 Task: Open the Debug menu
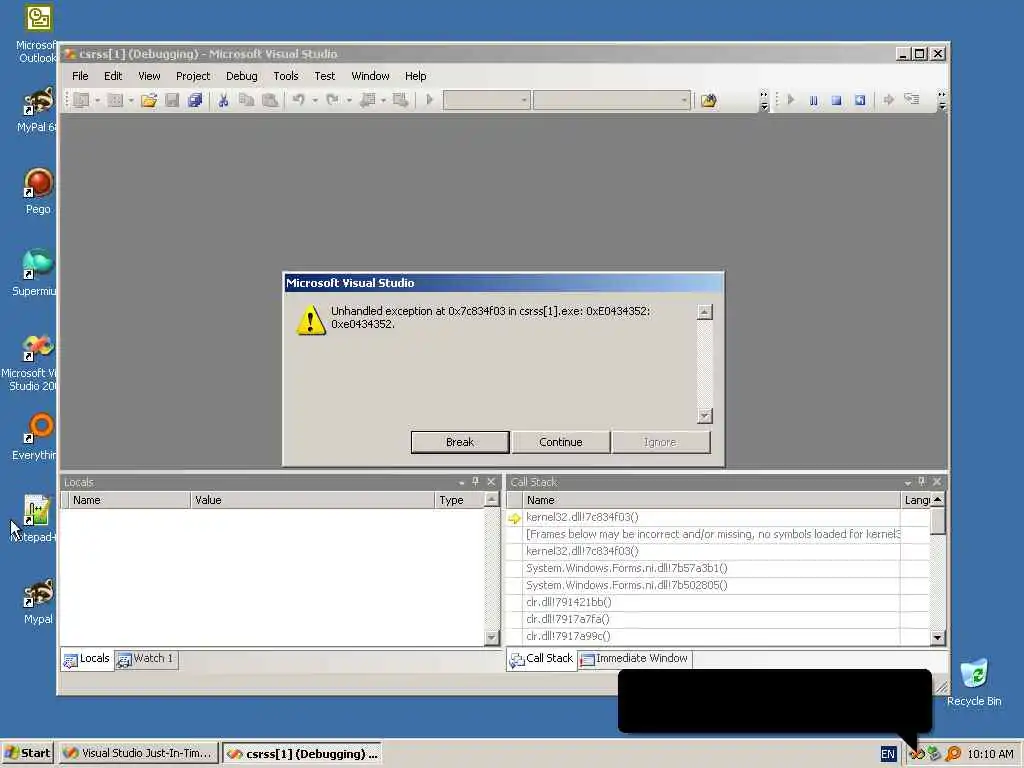[x=242, y=76]
